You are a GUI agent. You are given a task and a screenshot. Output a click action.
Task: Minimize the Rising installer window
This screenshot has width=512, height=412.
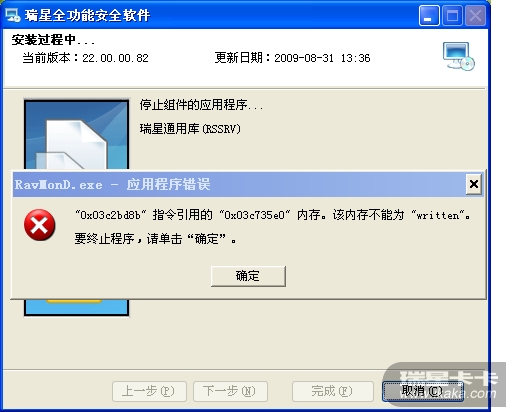coord(429,16)
